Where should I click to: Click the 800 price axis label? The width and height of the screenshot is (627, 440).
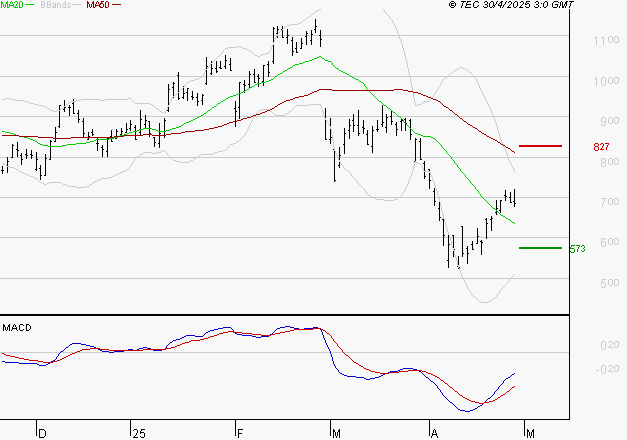point(609,162)
